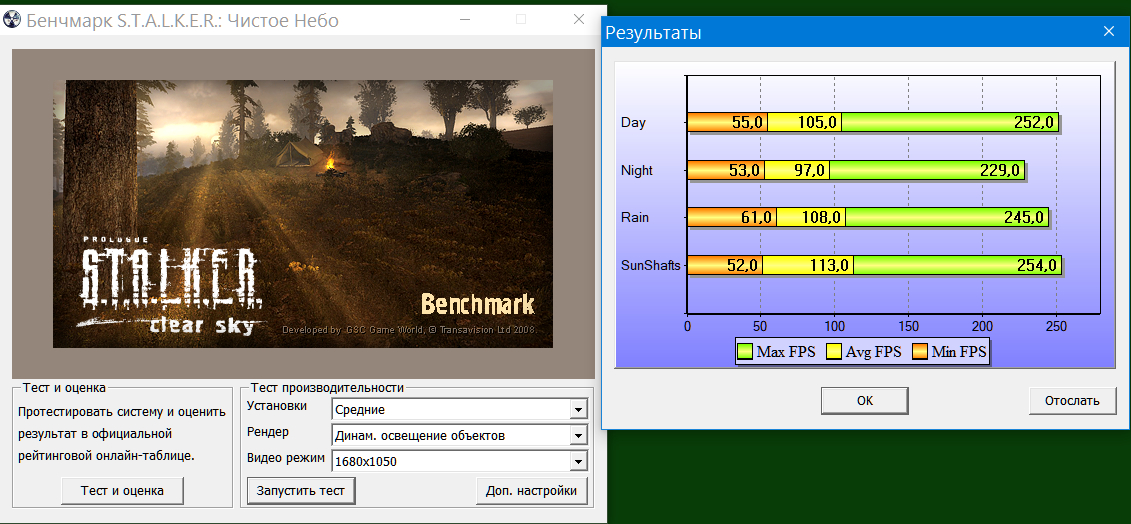Click the Отослать button
This screenshot has width=1131, height=524.
coord(1073,401)
